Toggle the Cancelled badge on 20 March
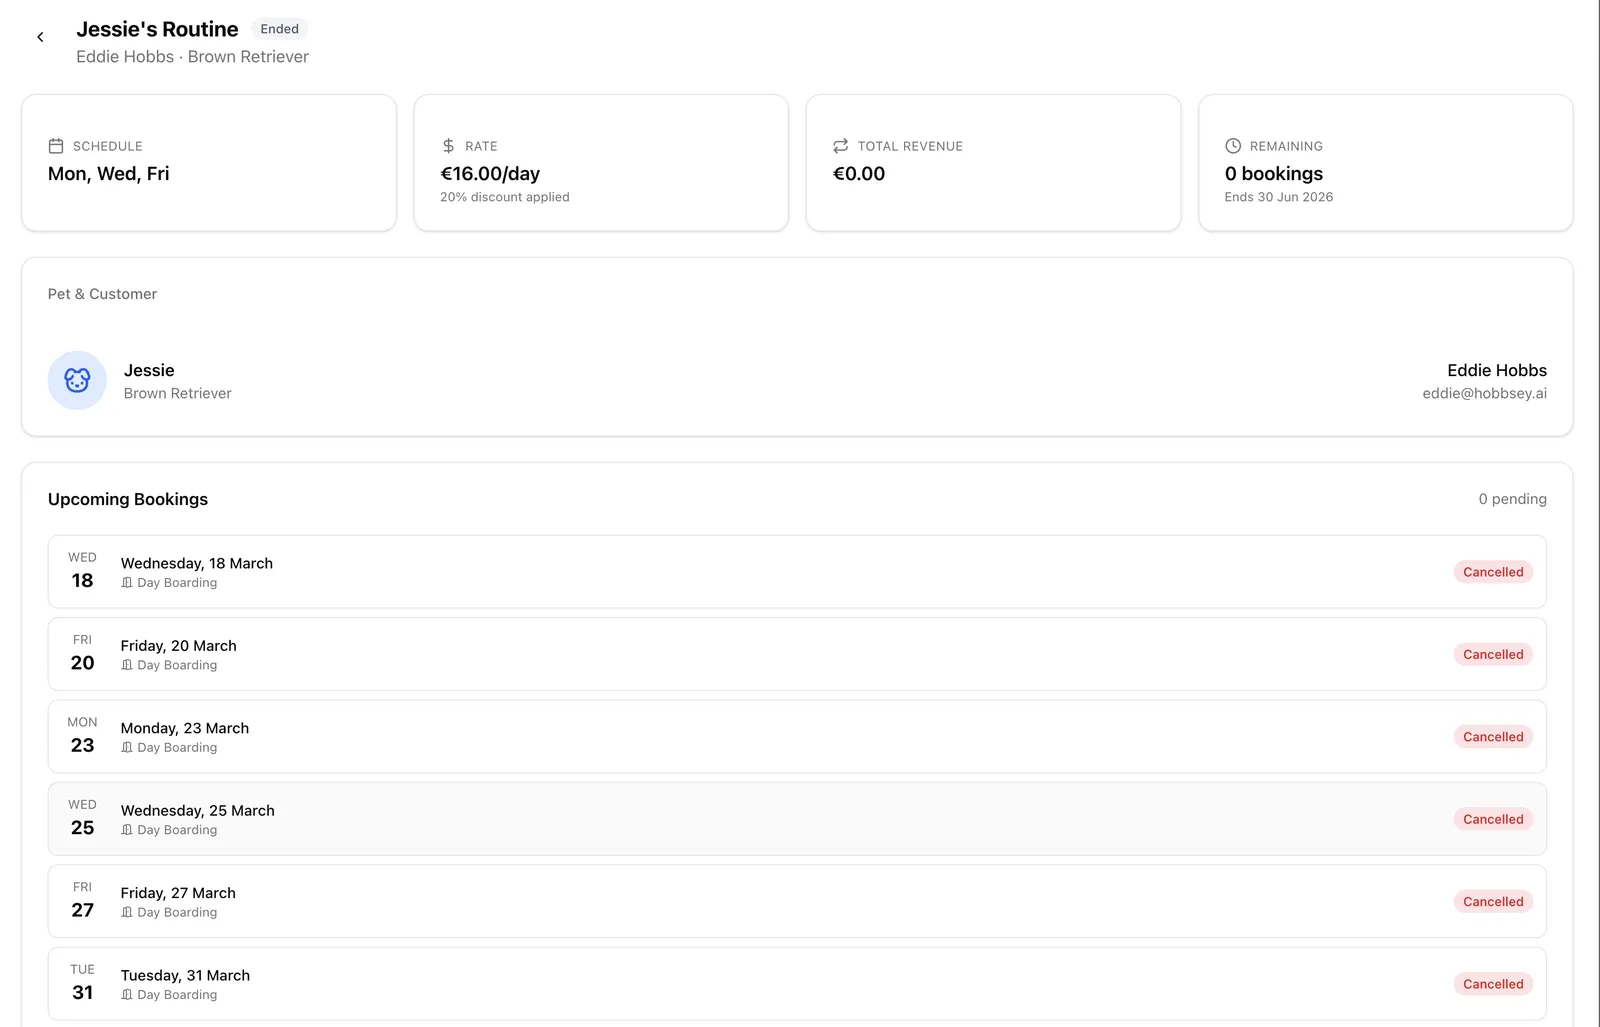 tap(1493, 654)
